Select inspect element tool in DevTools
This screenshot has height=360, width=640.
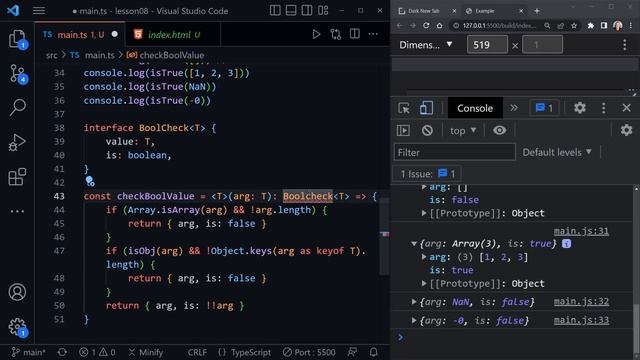pos(404,108)
